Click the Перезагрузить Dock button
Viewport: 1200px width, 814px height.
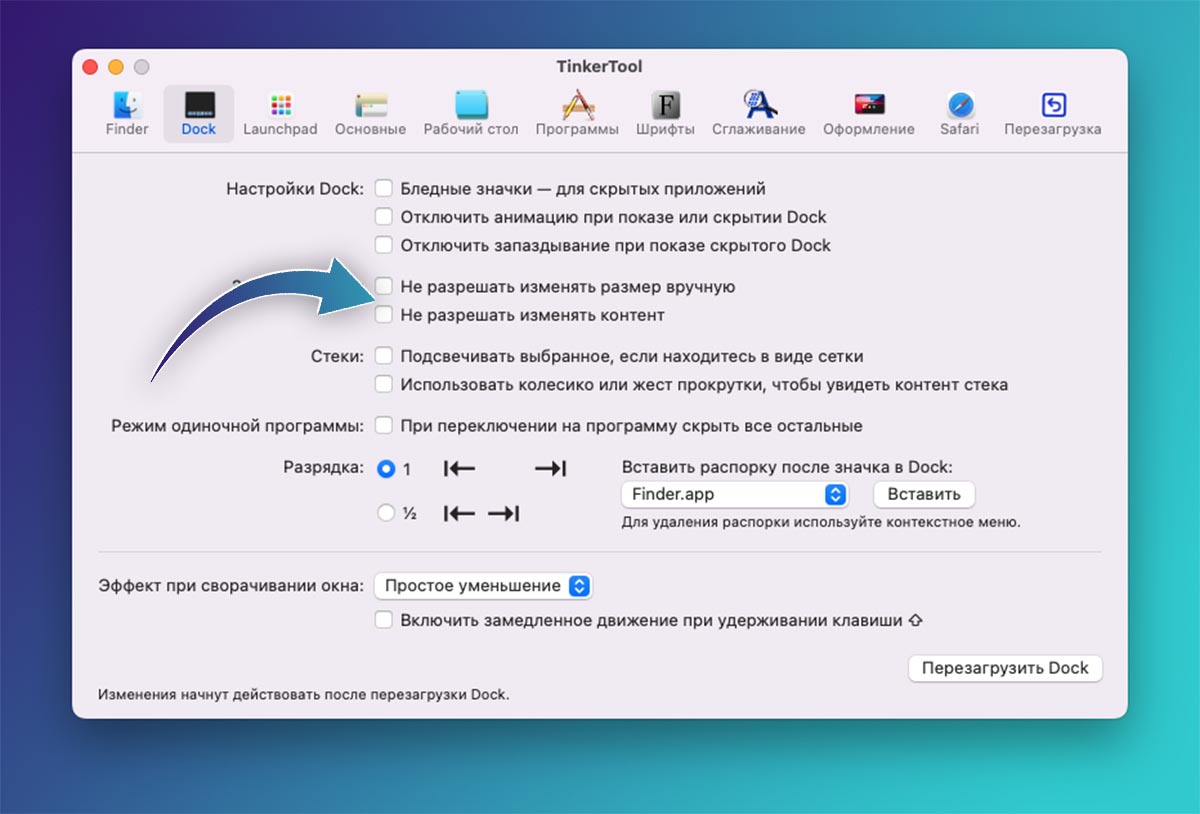coord(1005,668)
